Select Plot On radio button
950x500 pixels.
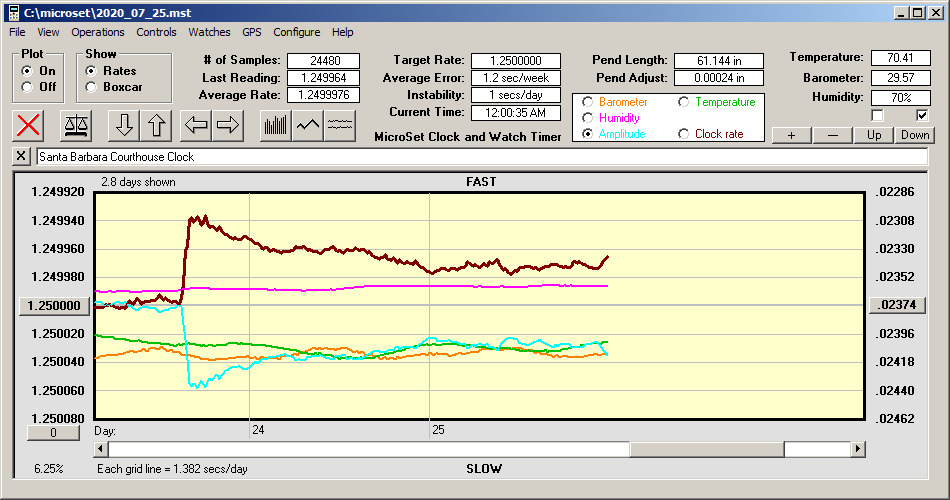click(27, 71)
